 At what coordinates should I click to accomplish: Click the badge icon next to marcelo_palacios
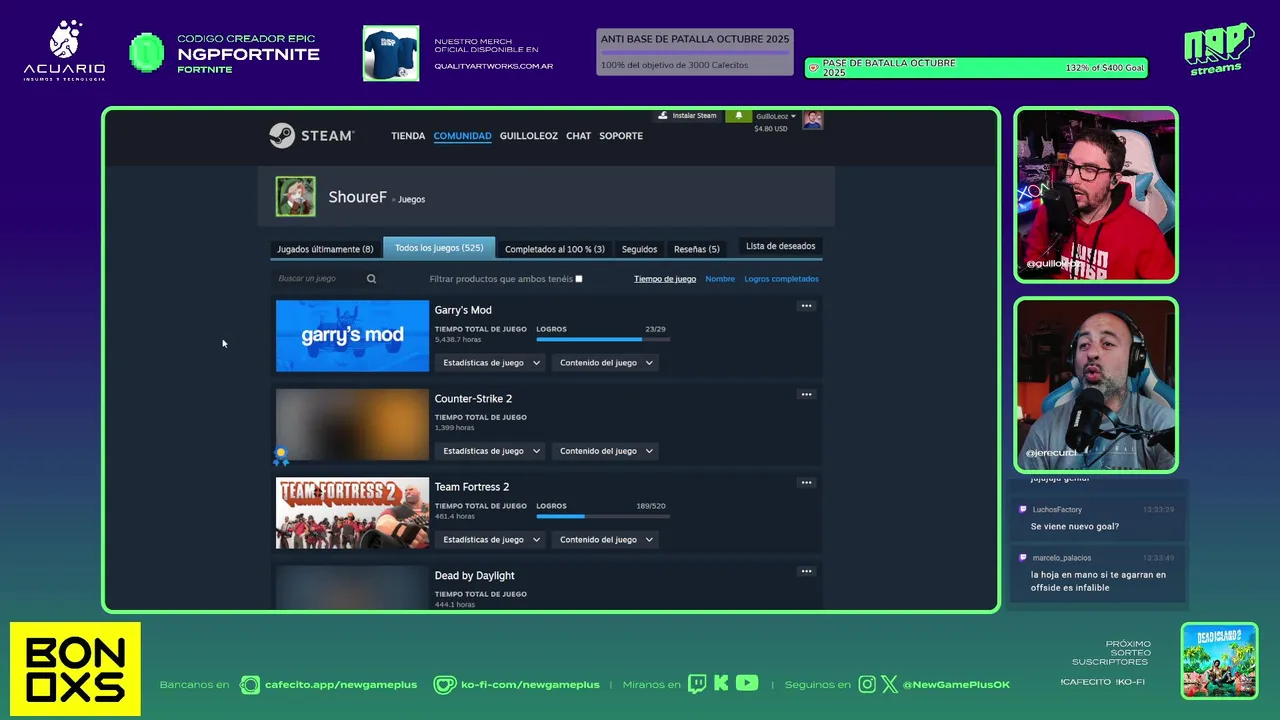click(1023, 557)
